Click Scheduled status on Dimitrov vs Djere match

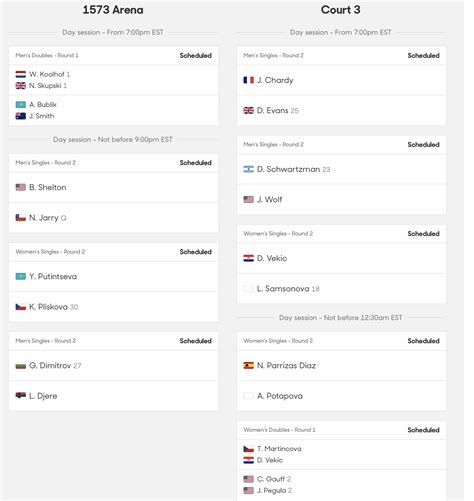(196, 341)
